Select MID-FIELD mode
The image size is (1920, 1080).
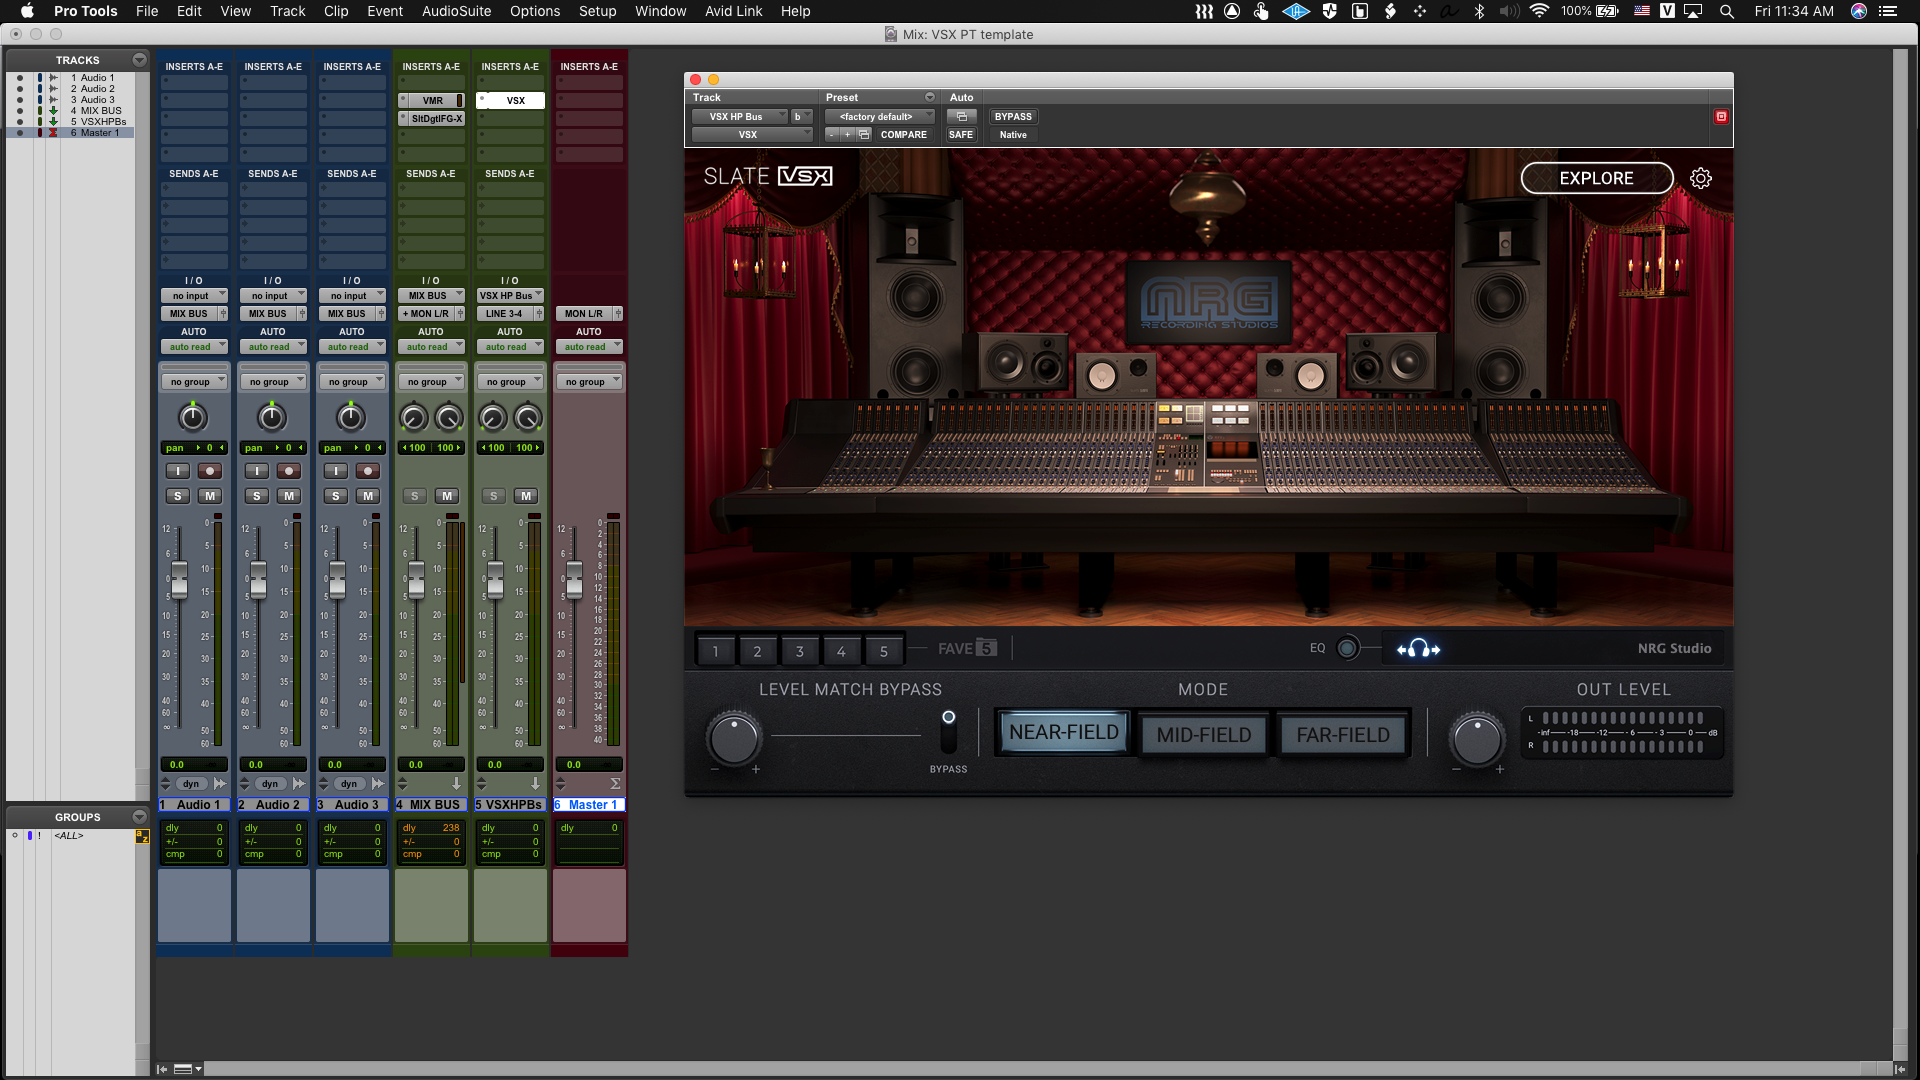pos(1204,735)
